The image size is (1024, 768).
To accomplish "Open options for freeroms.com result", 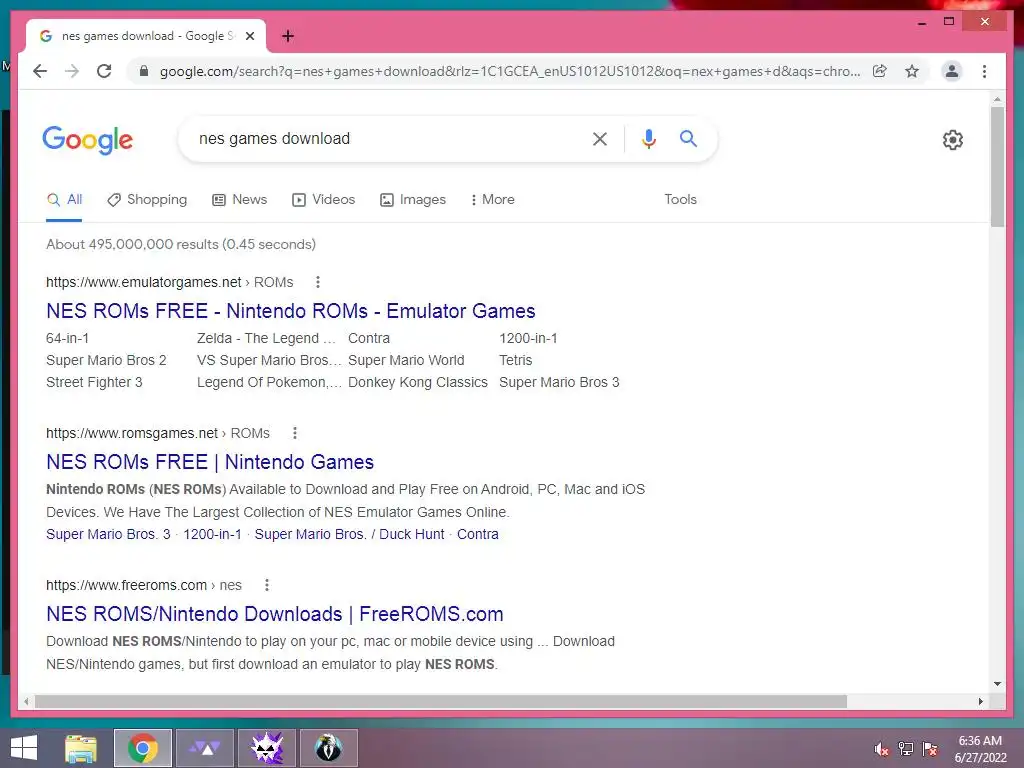I will tap(266, 585).
